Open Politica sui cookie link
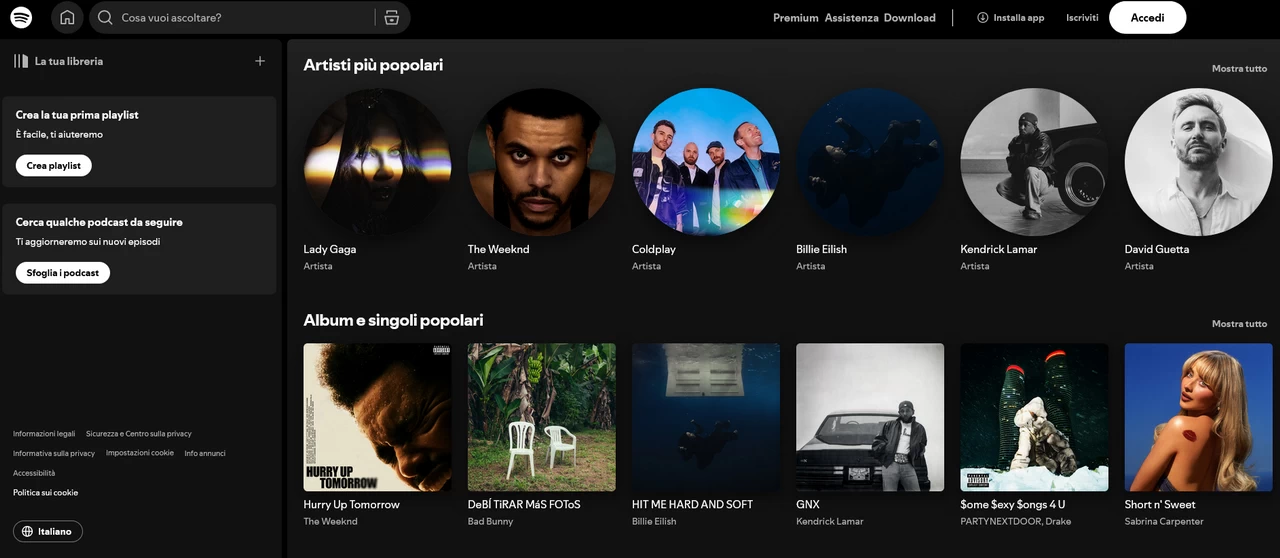 (45, 492)
